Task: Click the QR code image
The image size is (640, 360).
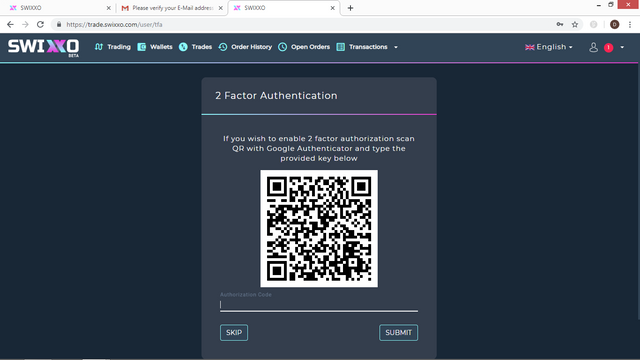Action: 319,229
